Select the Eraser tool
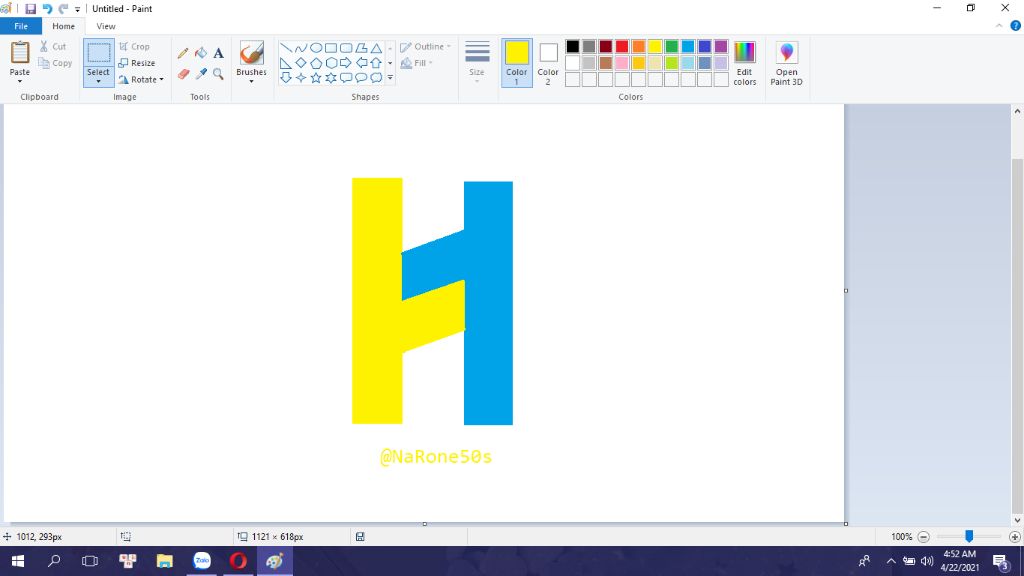Screen dimensions: 1024x576 click(x=184, y=74)
